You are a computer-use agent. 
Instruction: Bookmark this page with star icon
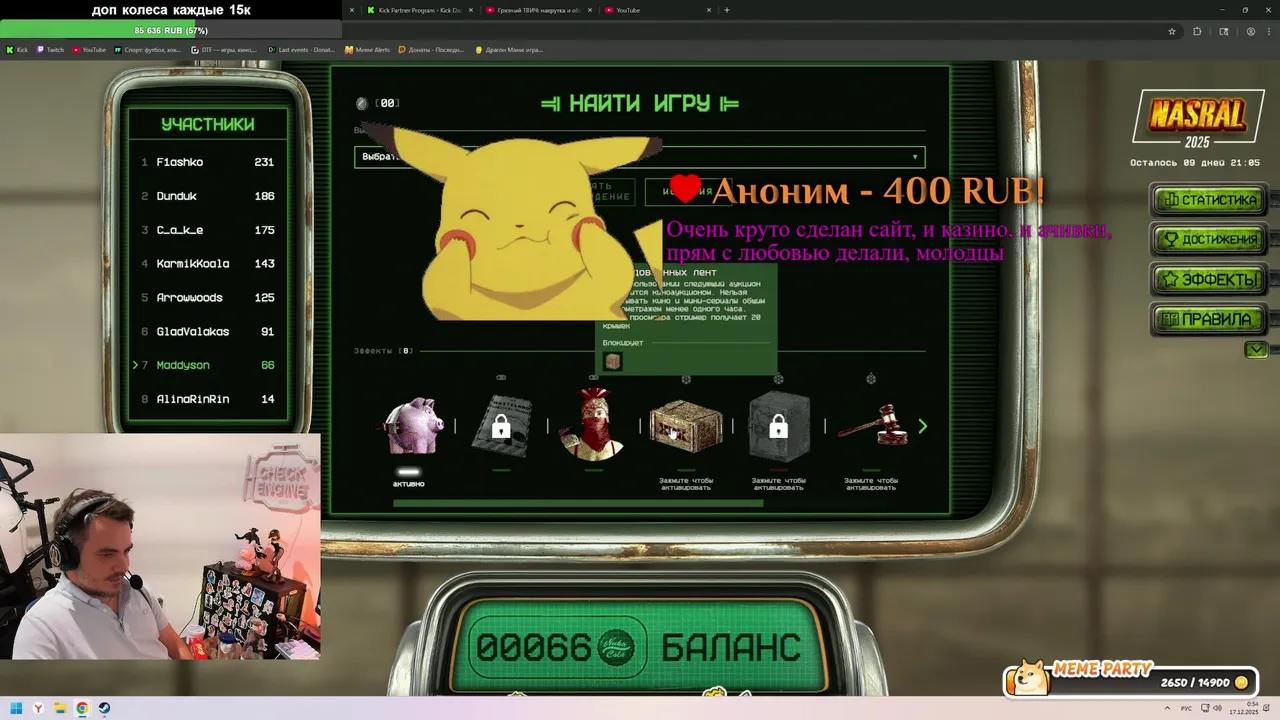(x=1172, y=31)
